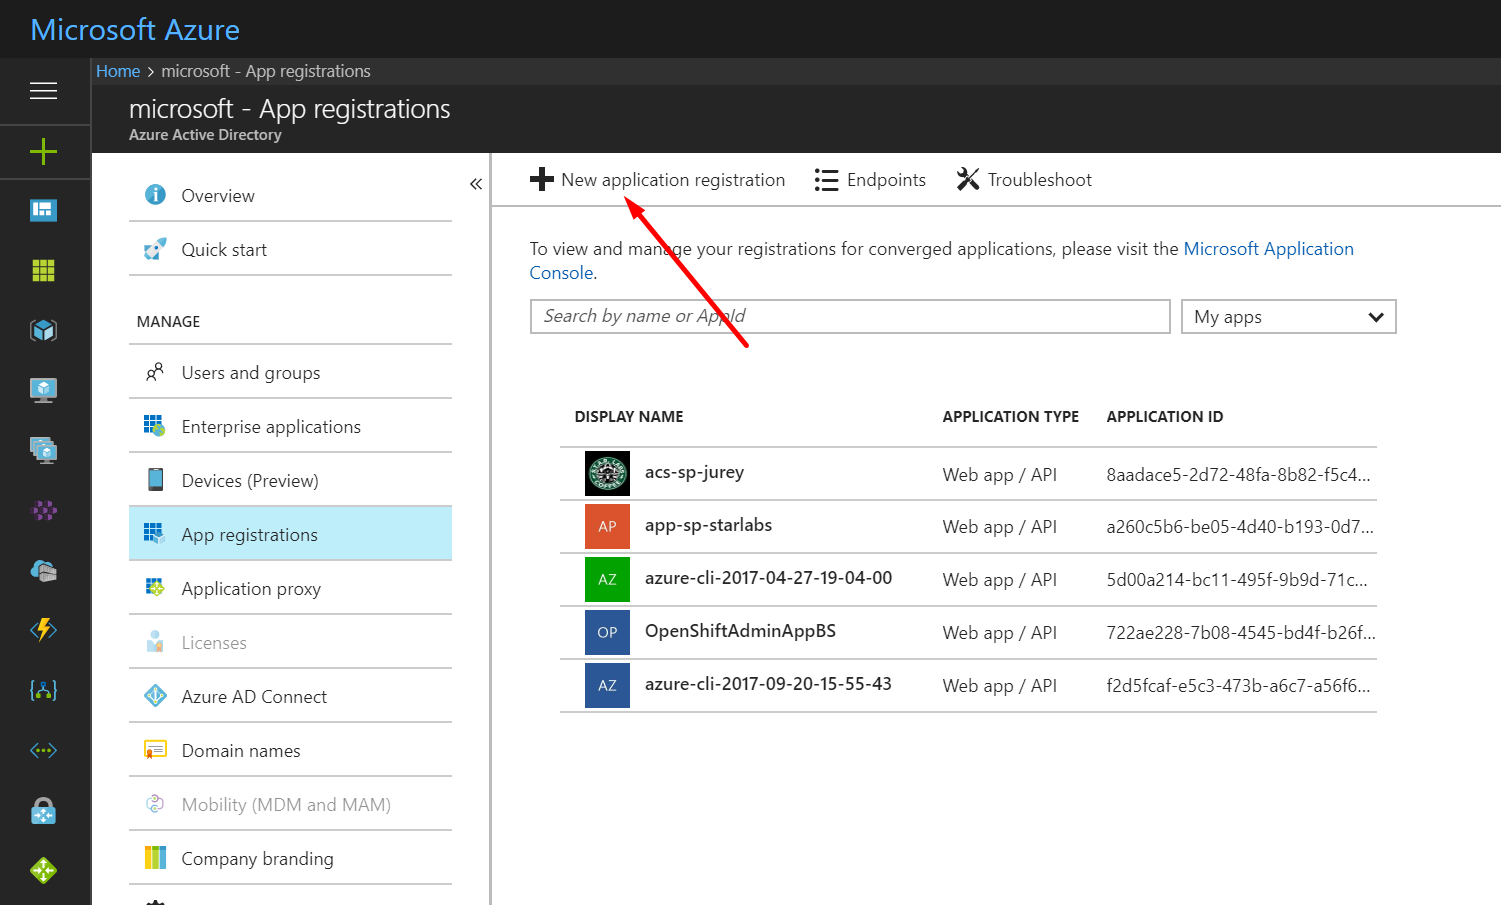Click the resource groups cube icon
The width and height of the screenshot is (1501, 905).
(x=43, y=330)
